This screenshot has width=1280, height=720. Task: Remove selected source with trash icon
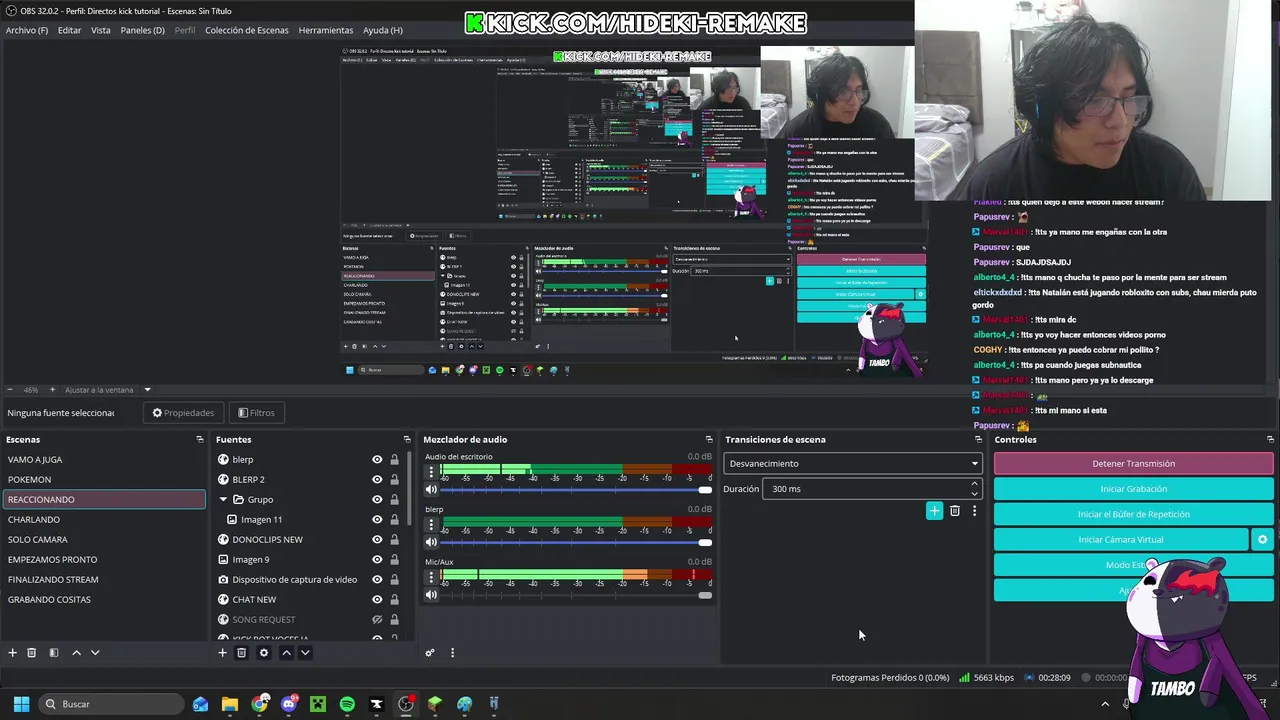coord(241,653)
